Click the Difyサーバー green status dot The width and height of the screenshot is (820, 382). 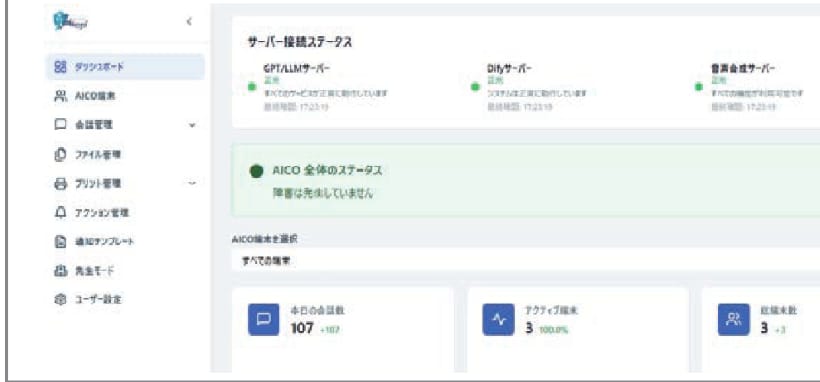tap(475, 86)
